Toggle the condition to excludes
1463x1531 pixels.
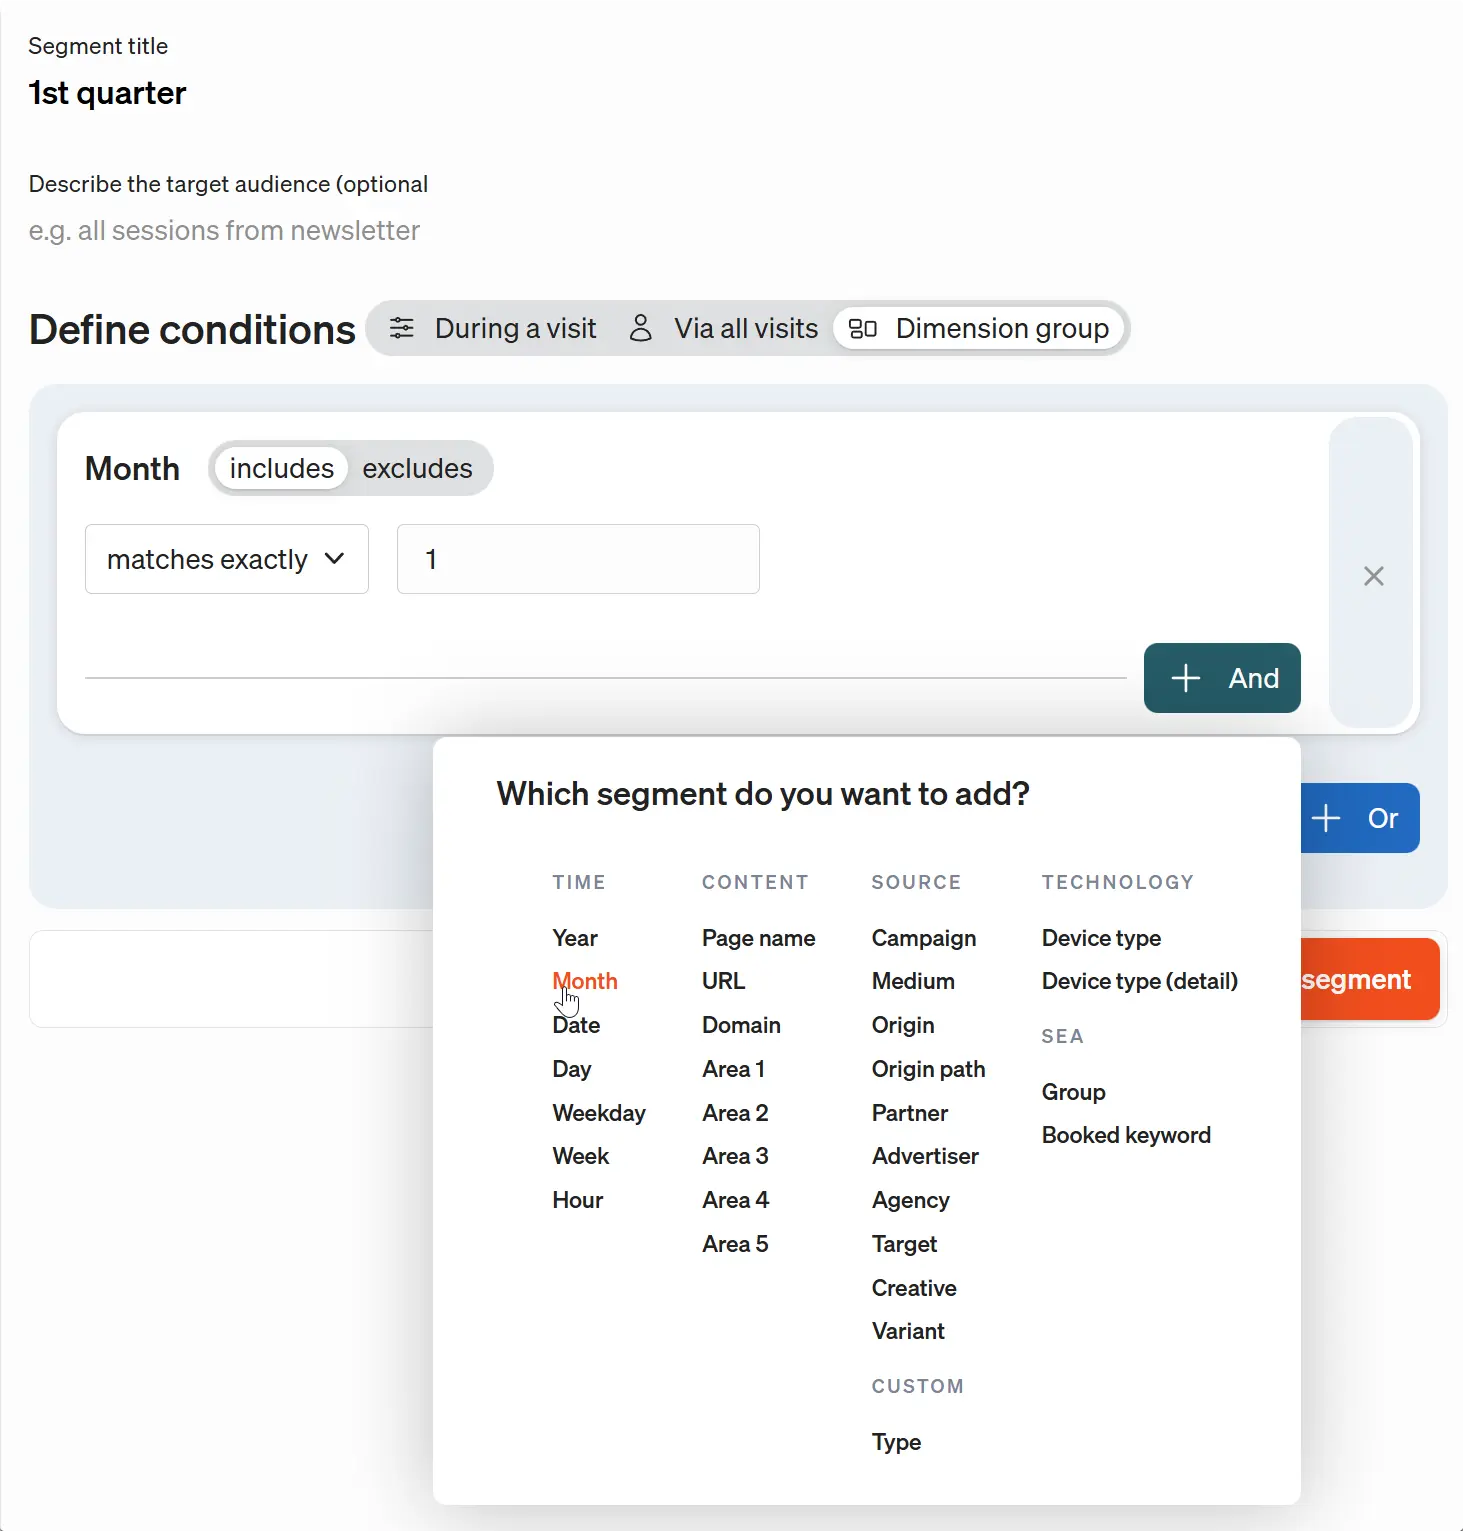417,468
